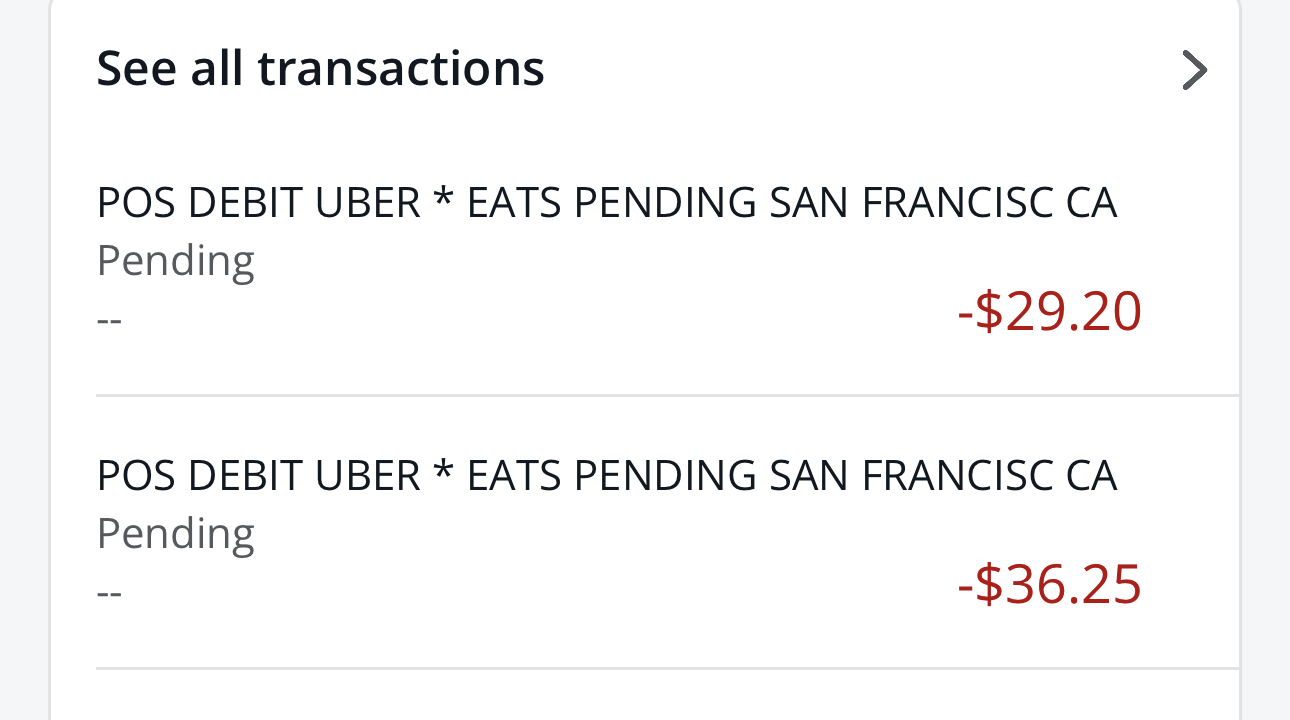
Task: Click the first POS DEBIT UBER EATS description
Action: [x=607, y=201]
